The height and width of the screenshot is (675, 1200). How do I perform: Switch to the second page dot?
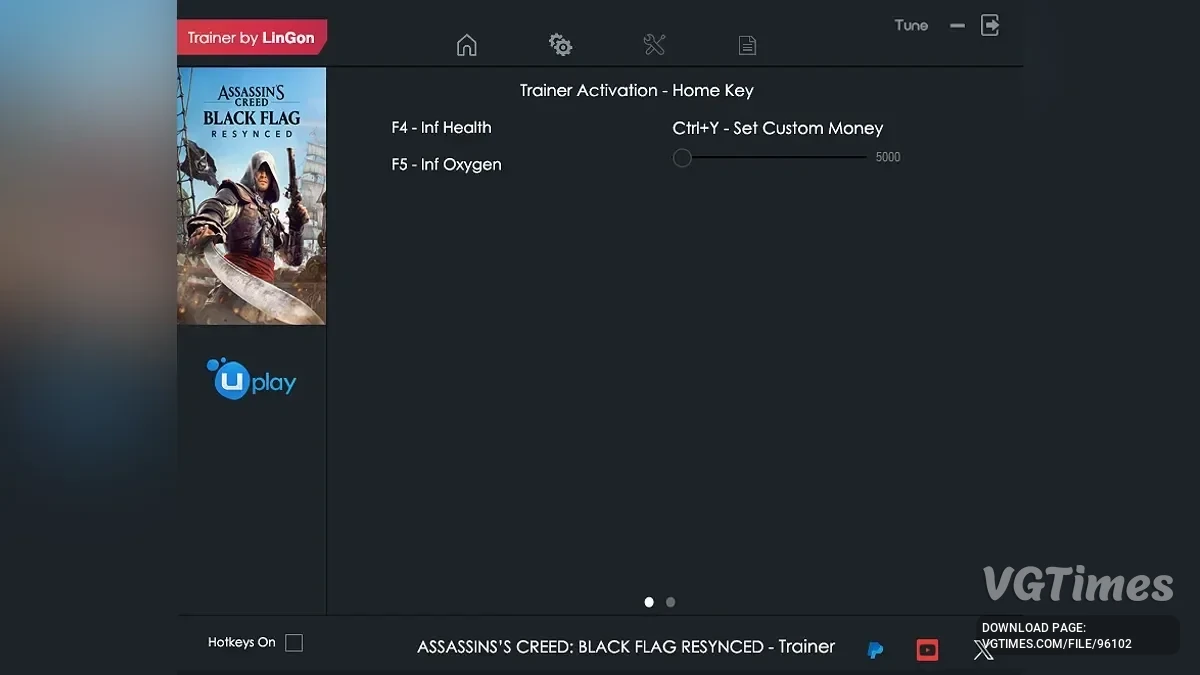[670, 602]
